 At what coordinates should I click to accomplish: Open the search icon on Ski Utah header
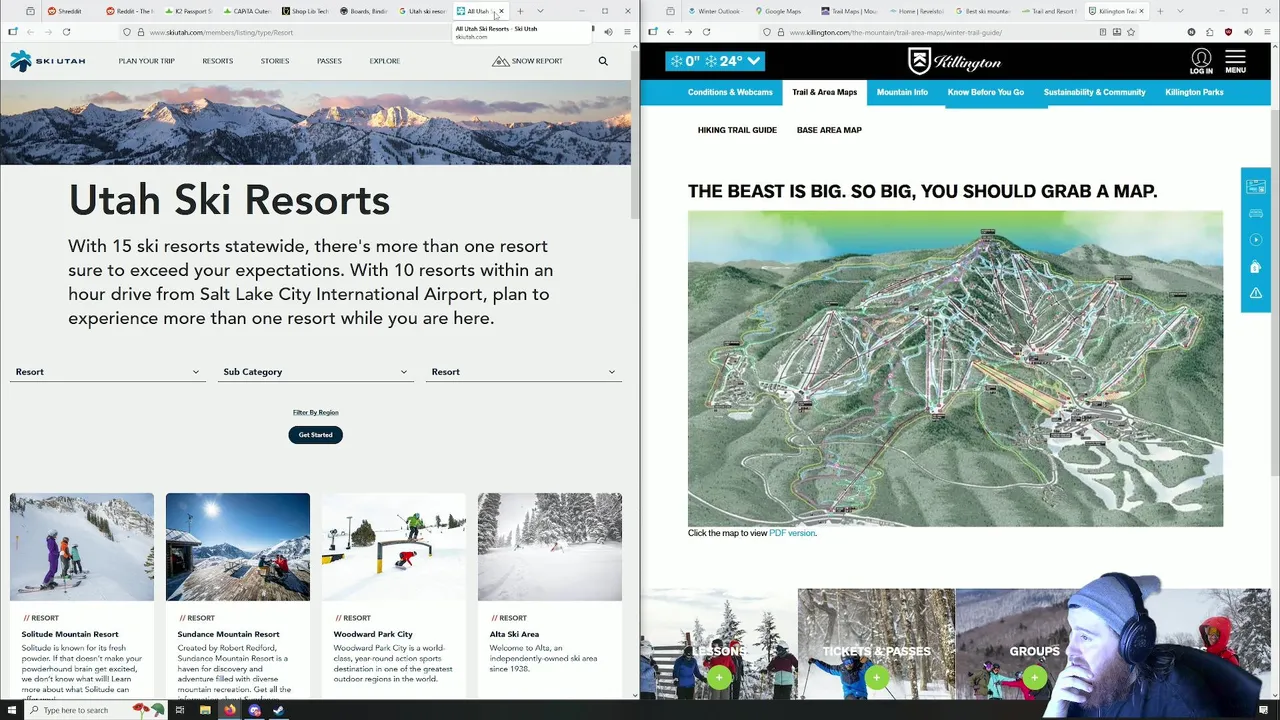point(603,61)
